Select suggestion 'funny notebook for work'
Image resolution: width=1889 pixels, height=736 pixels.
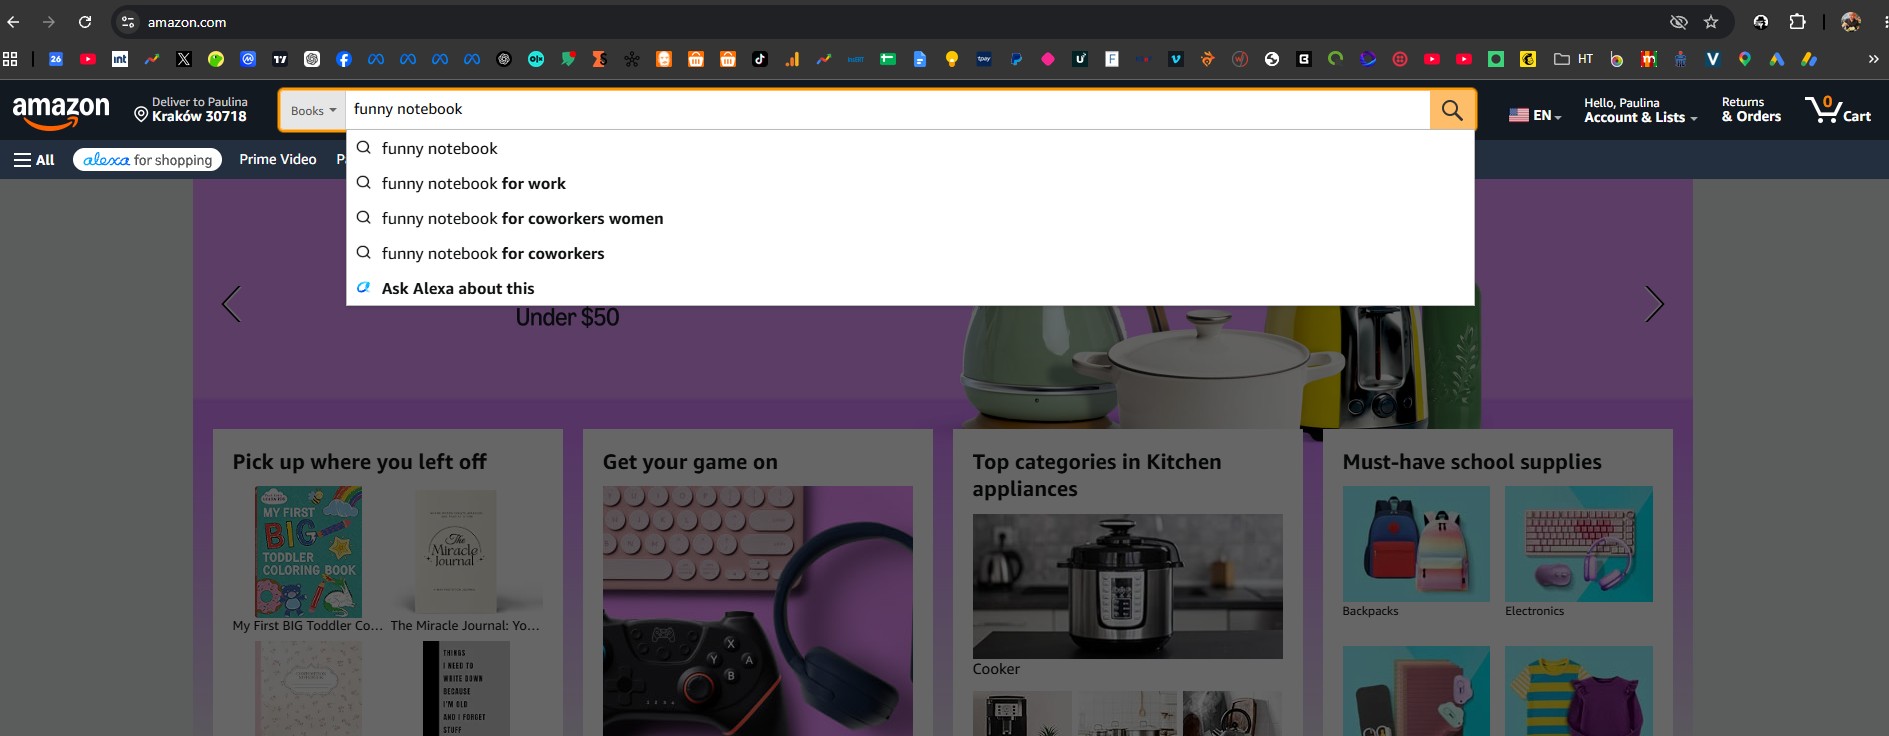pos(910,183)
